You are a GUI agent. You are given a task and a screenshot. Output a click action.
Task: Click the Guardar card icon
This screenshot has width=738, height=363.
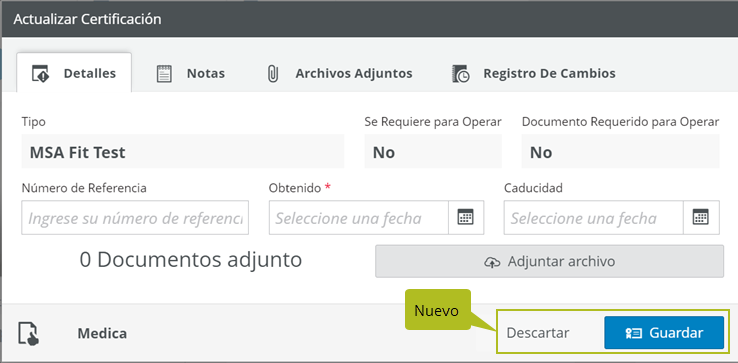point(634,333)
